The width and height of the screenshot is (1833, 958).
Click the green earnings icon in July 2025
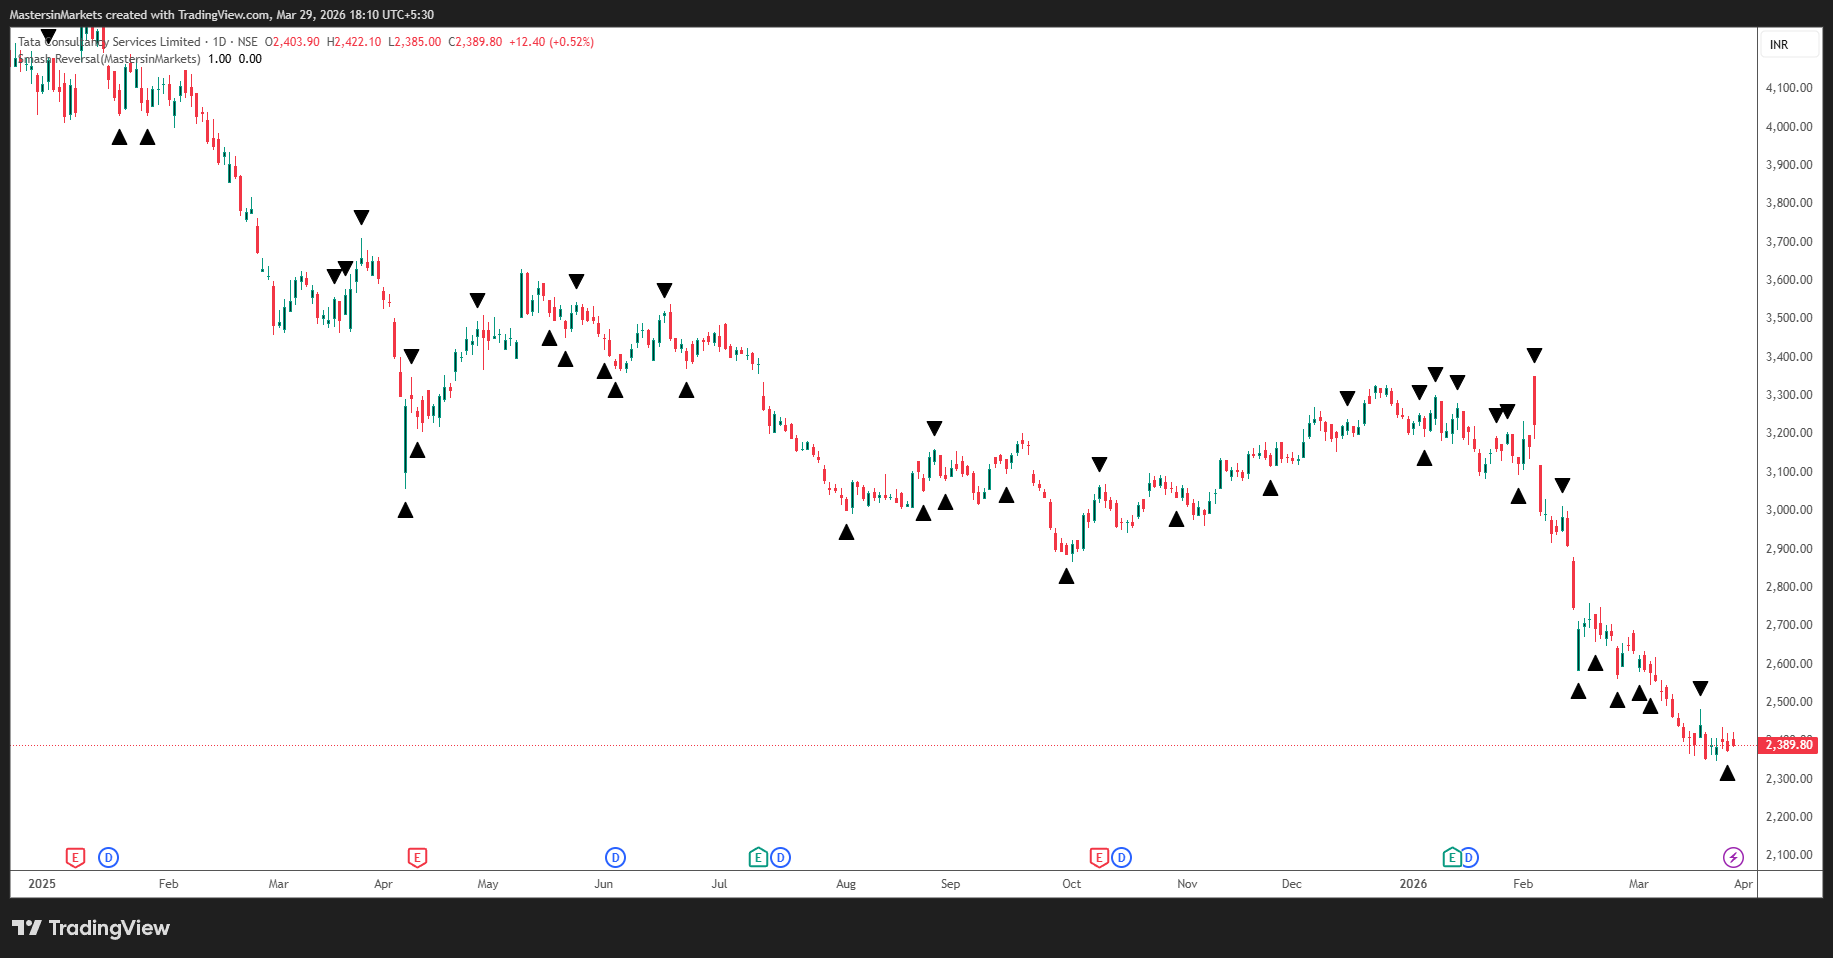coord(759,857)
